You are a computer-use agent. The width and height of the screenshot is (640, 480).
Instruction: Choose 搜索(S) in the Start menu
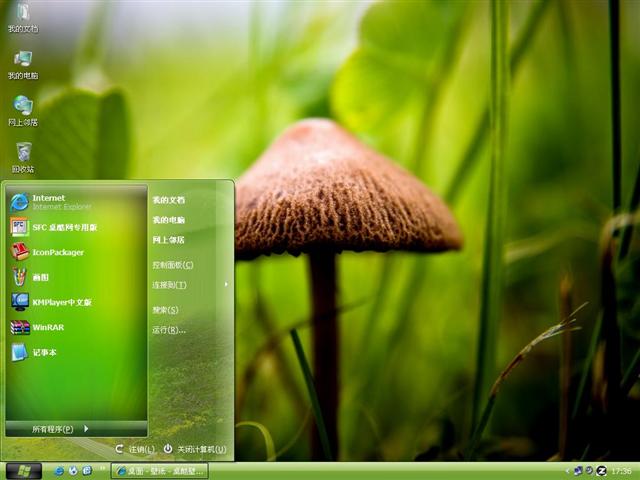(x=165, y=310)
